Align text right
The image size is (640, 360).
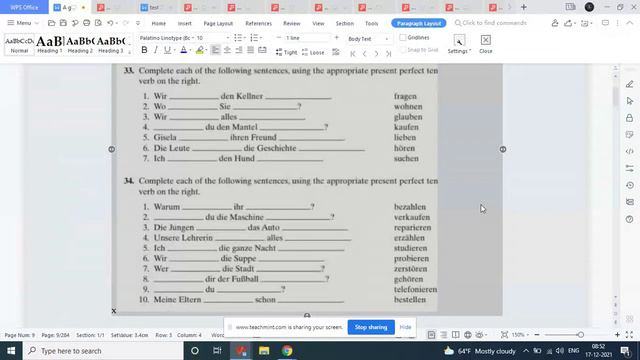pos(239,50)
